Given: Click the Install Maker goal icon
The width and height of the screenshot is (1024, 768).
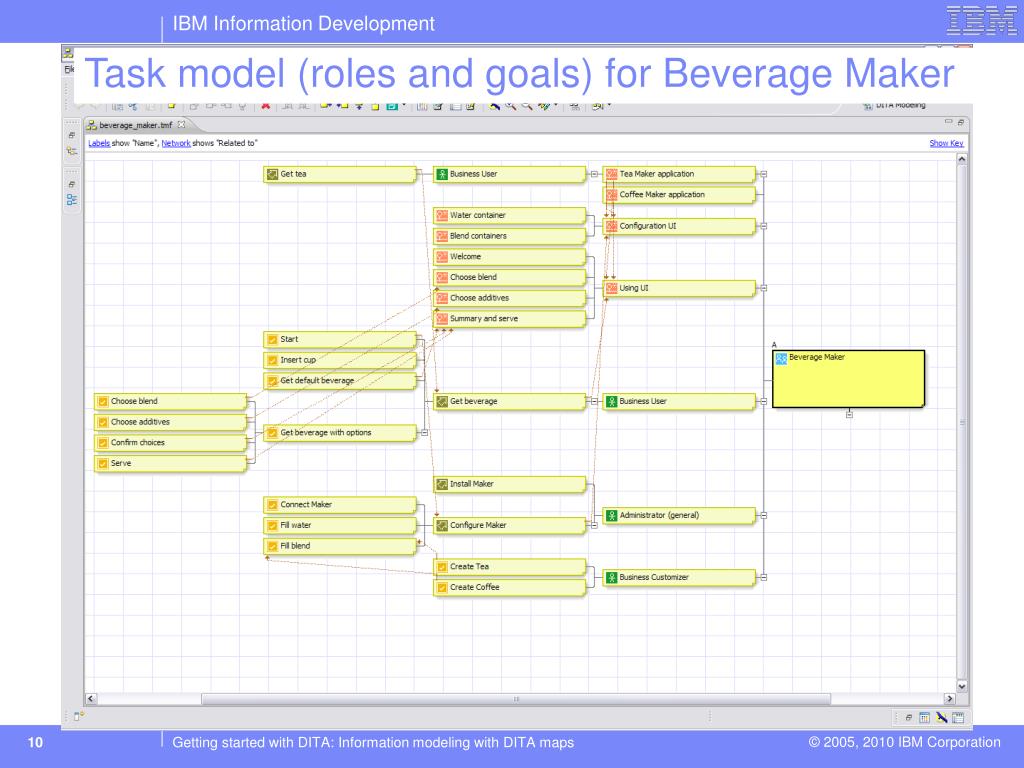Looking at the screenshot, I should click(442, 485).
